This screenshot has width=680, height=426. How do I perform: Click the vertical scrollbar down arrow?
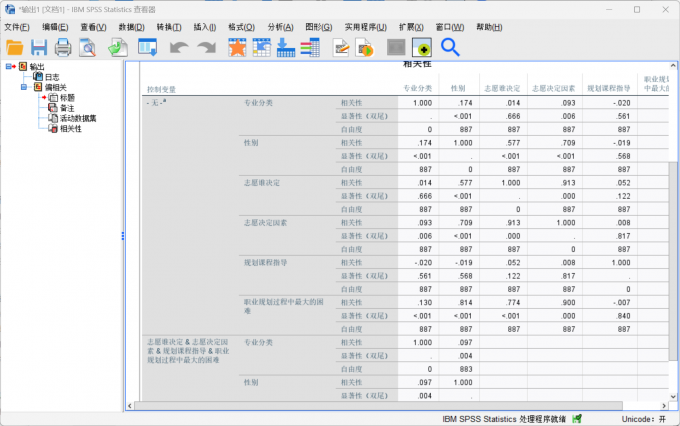pyautogui.click(x=673, y=396)
